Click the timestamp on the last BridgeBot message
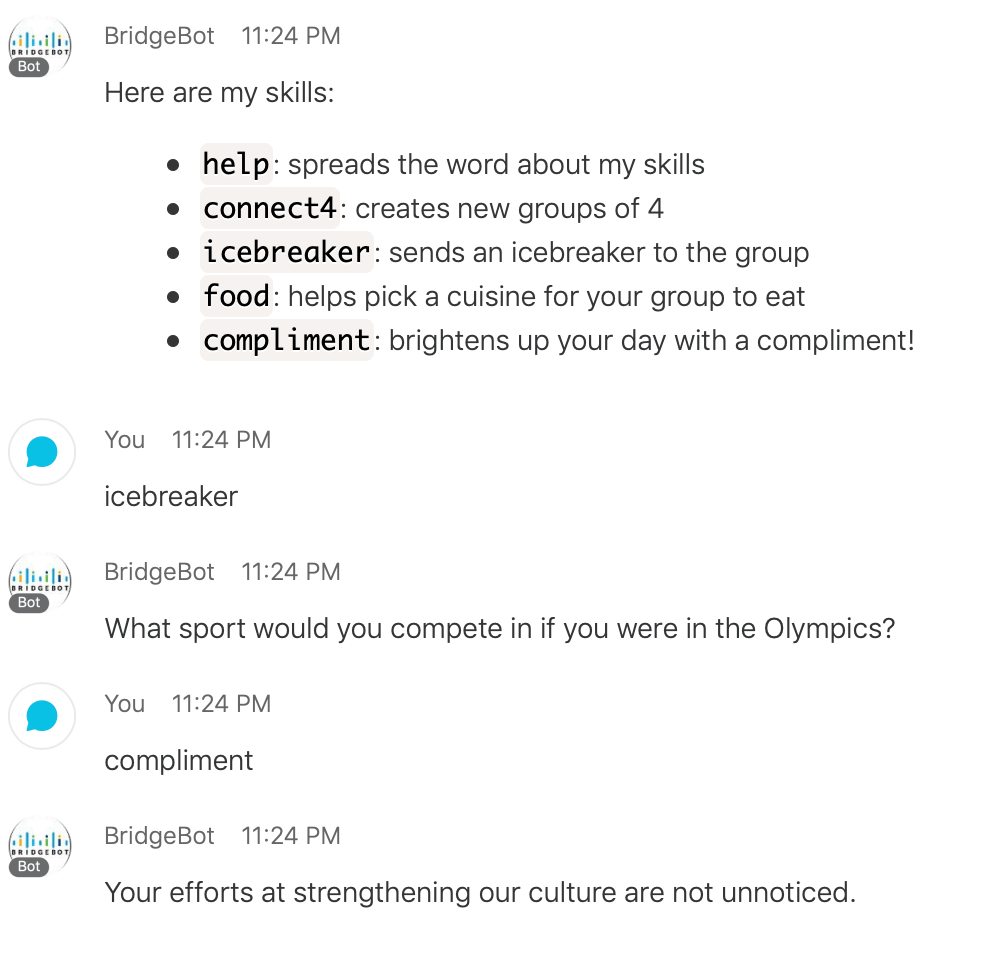 291,836
